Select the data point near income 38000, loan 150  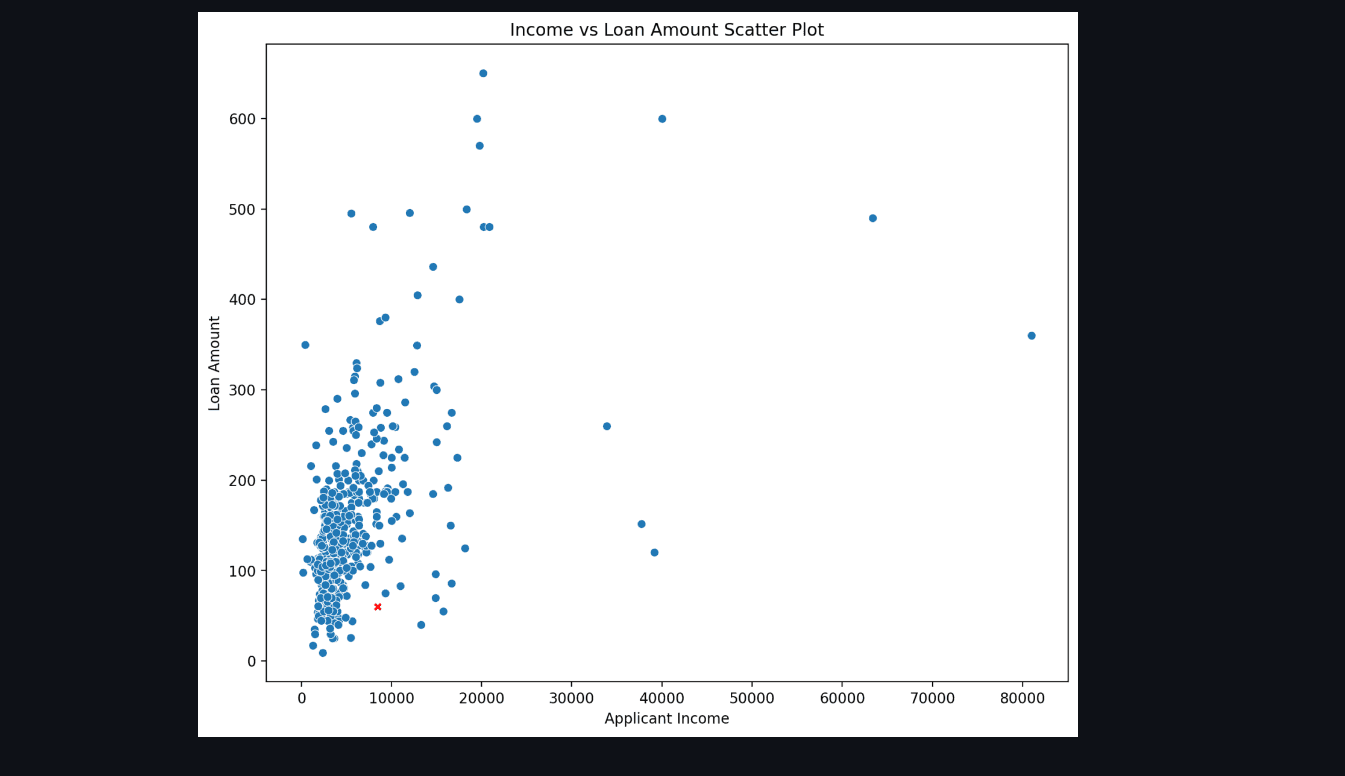(641, 524)
